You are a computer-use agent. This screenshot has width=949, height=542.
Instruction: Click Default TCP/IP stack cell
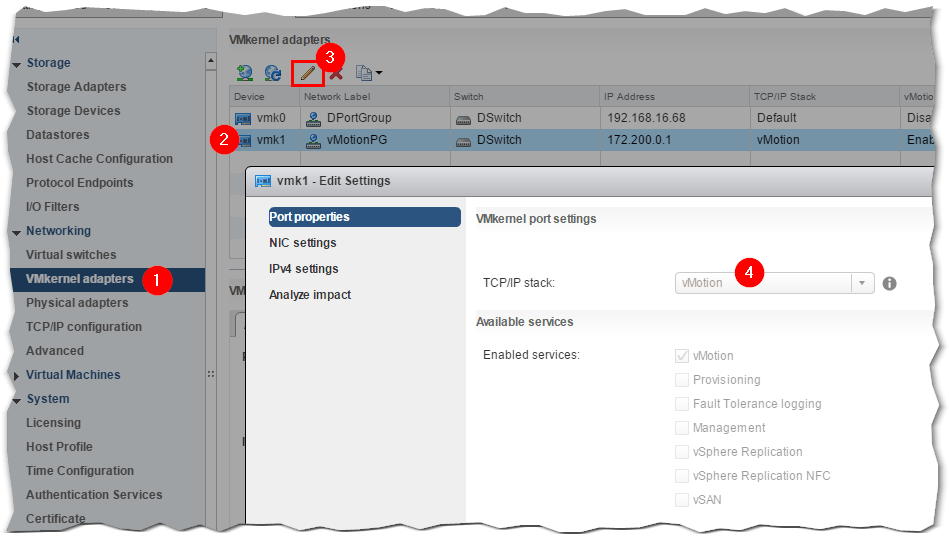pyautogui.click(x=777, y=118)
